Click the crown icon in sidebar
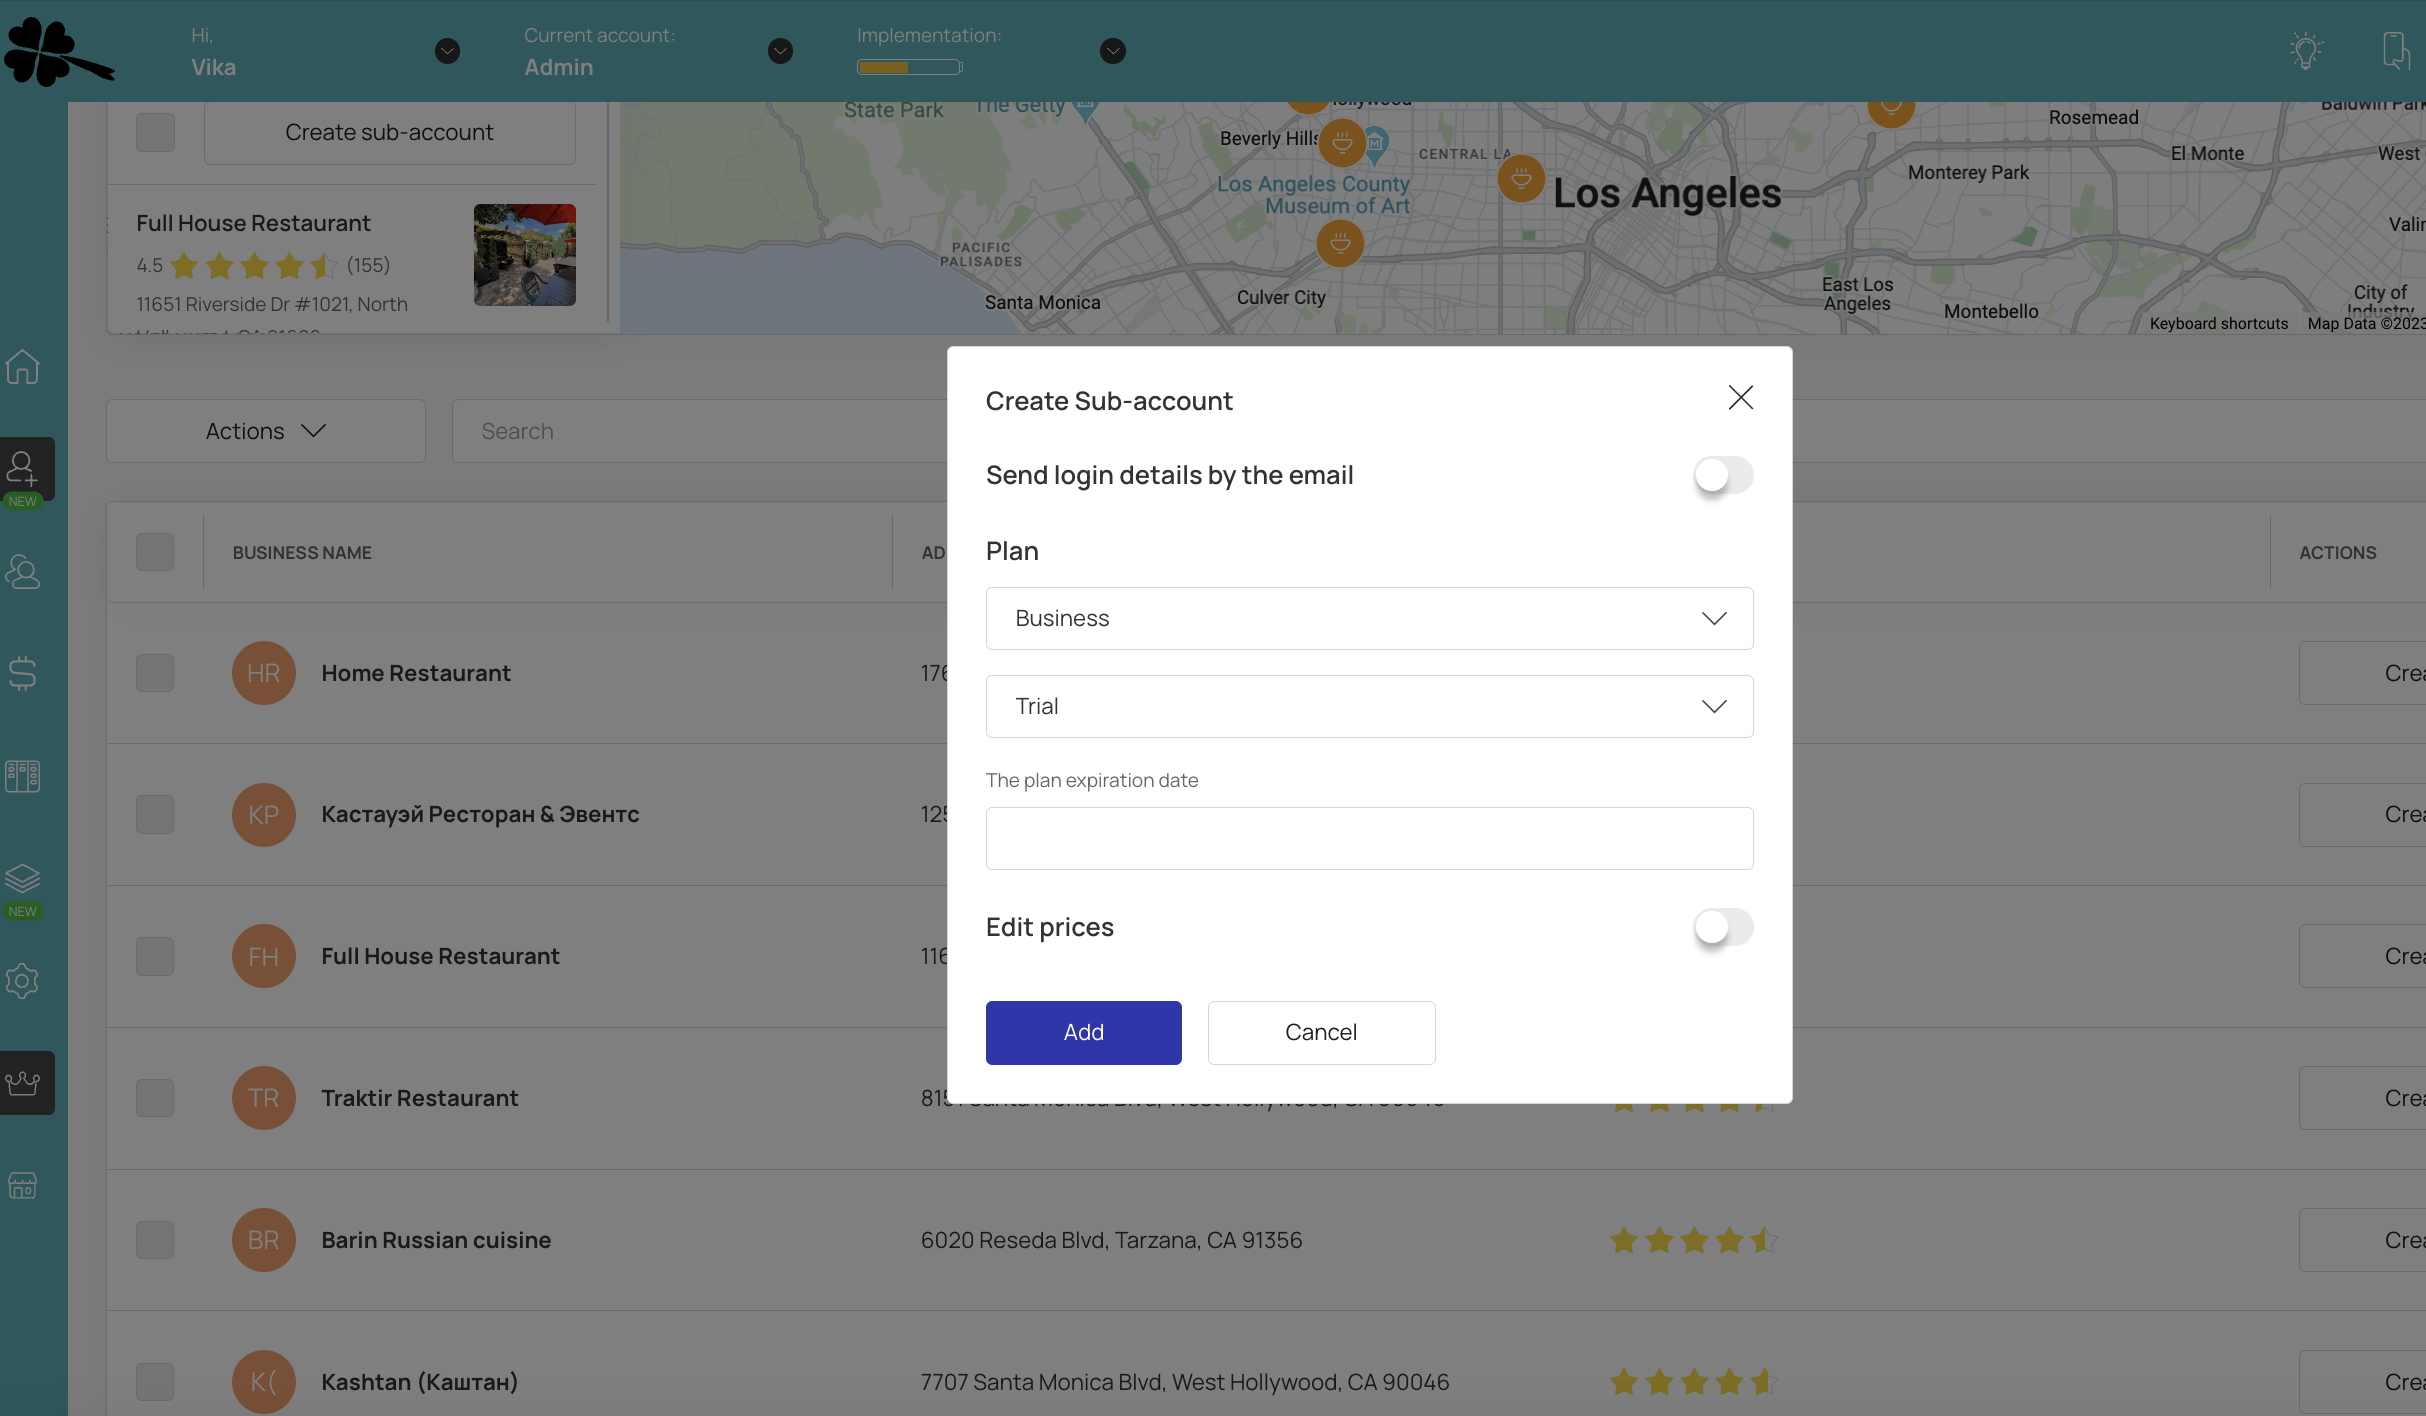The width and height of the screenshot is (2426, 1416). [22, 1082]
